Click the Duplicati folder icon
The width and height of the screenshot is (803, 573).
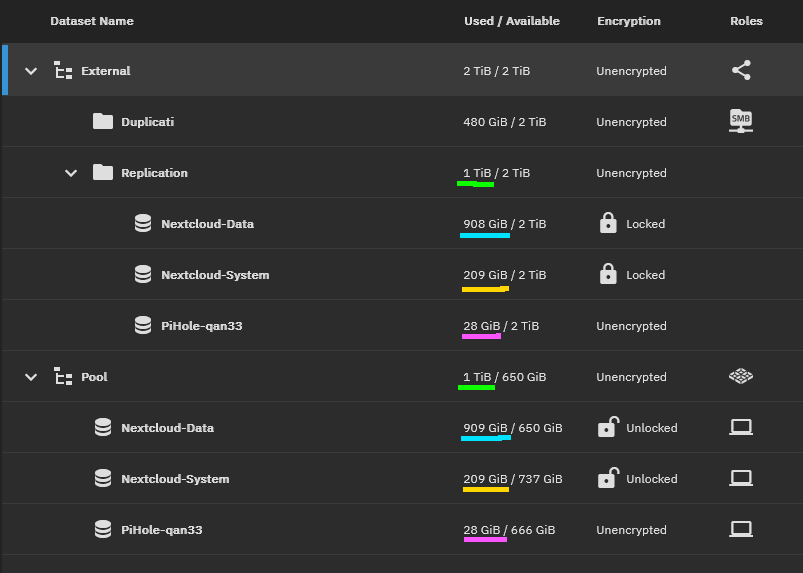(x=103, y=121)
